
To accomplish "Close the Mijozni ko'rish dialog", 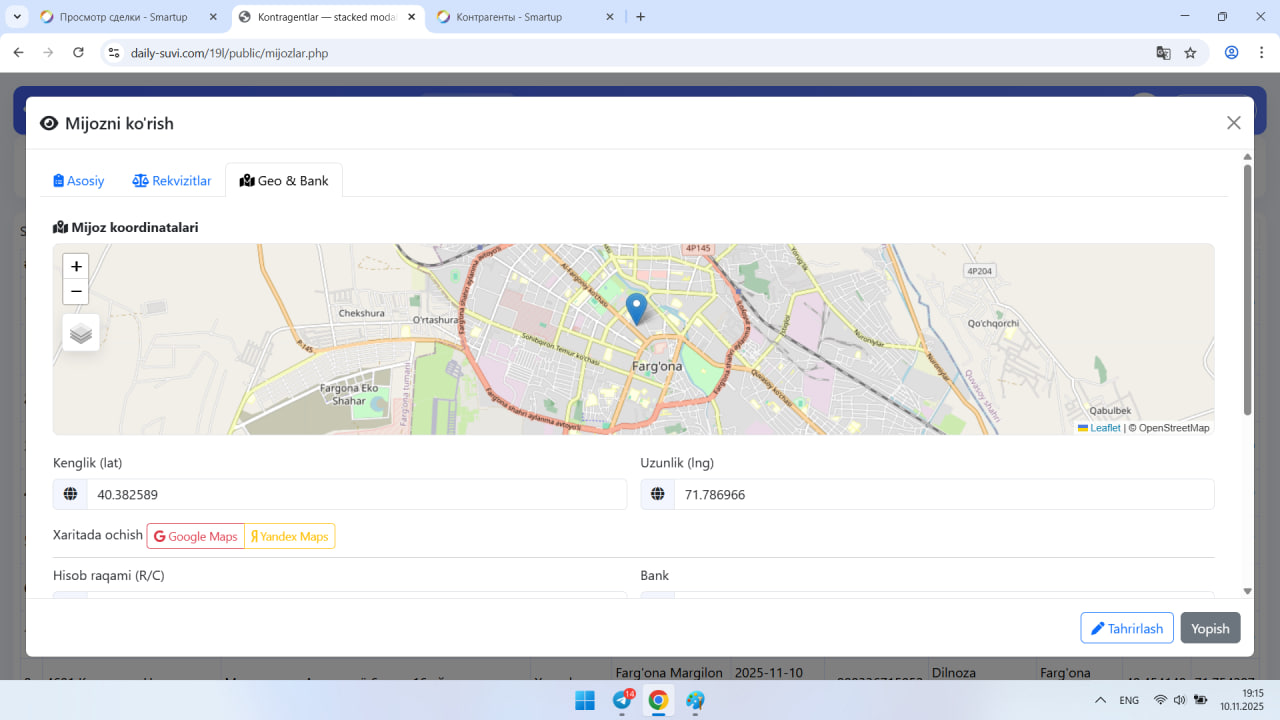I will point(1233,123).
